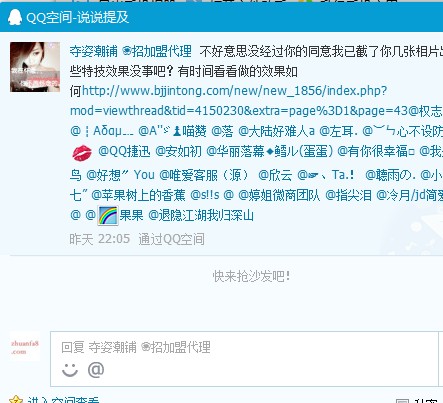Image resolution: width=443 pixels, height=403 pixels.
Task: Click the @安如初 mention link
Action: tap(178, 151)
